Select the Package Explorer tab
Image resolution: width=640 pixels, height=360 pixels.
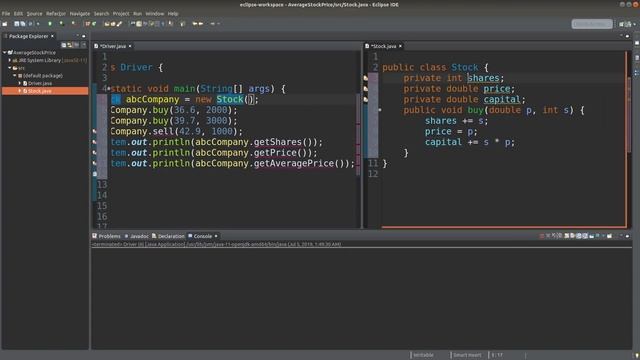(28, 36)
